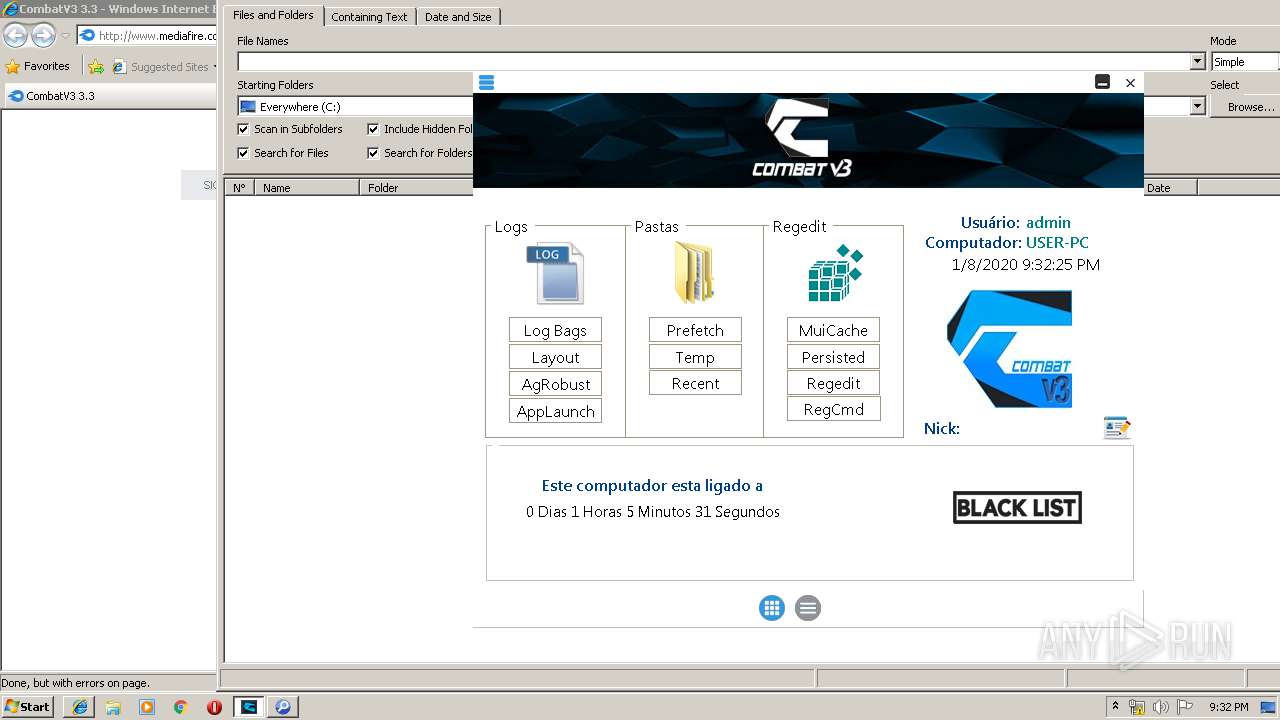
Task: Open the Windows Start menu
Action: click(x=27, y=707)
